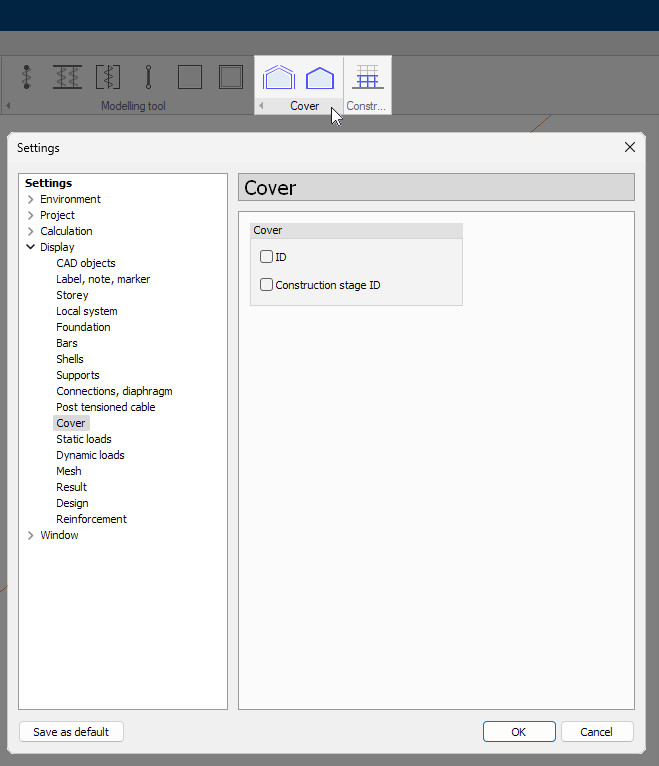Screen dimensions: 659x766
Task: Close the Settings dialog with X
Action: click(x=630, y=148)
